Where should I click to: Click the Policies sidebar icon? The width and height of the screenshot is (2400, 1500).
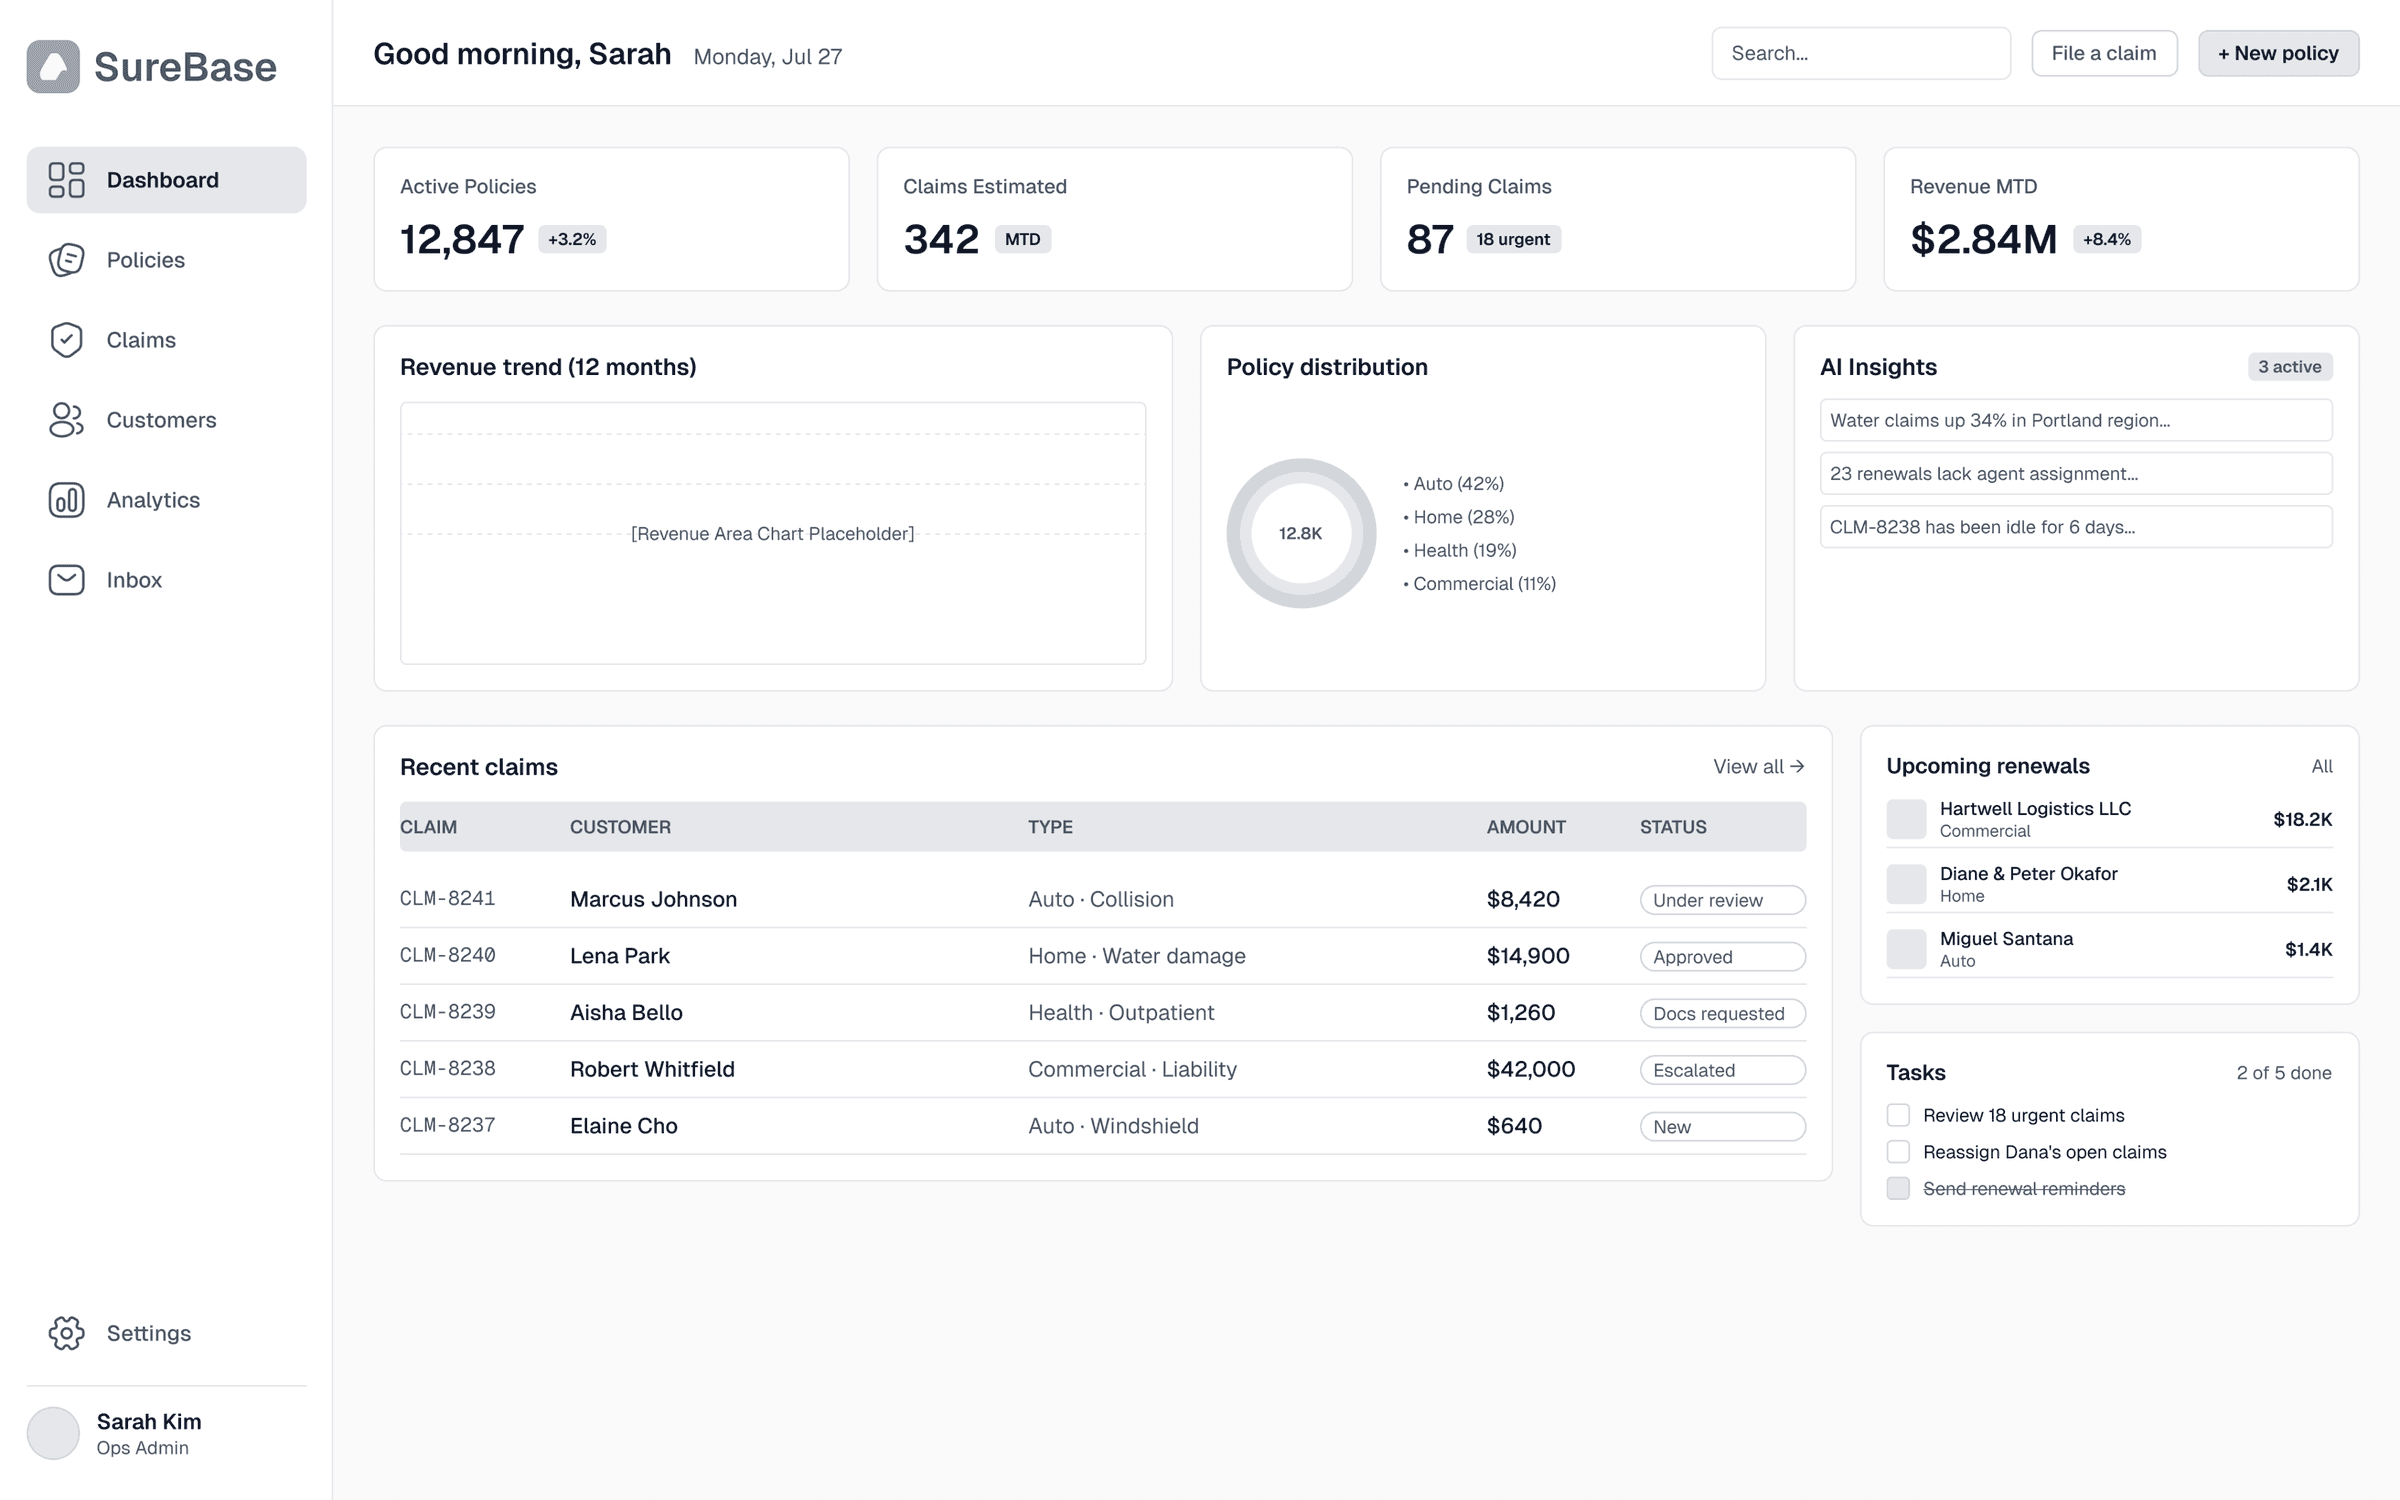click(x=67, y=260)
